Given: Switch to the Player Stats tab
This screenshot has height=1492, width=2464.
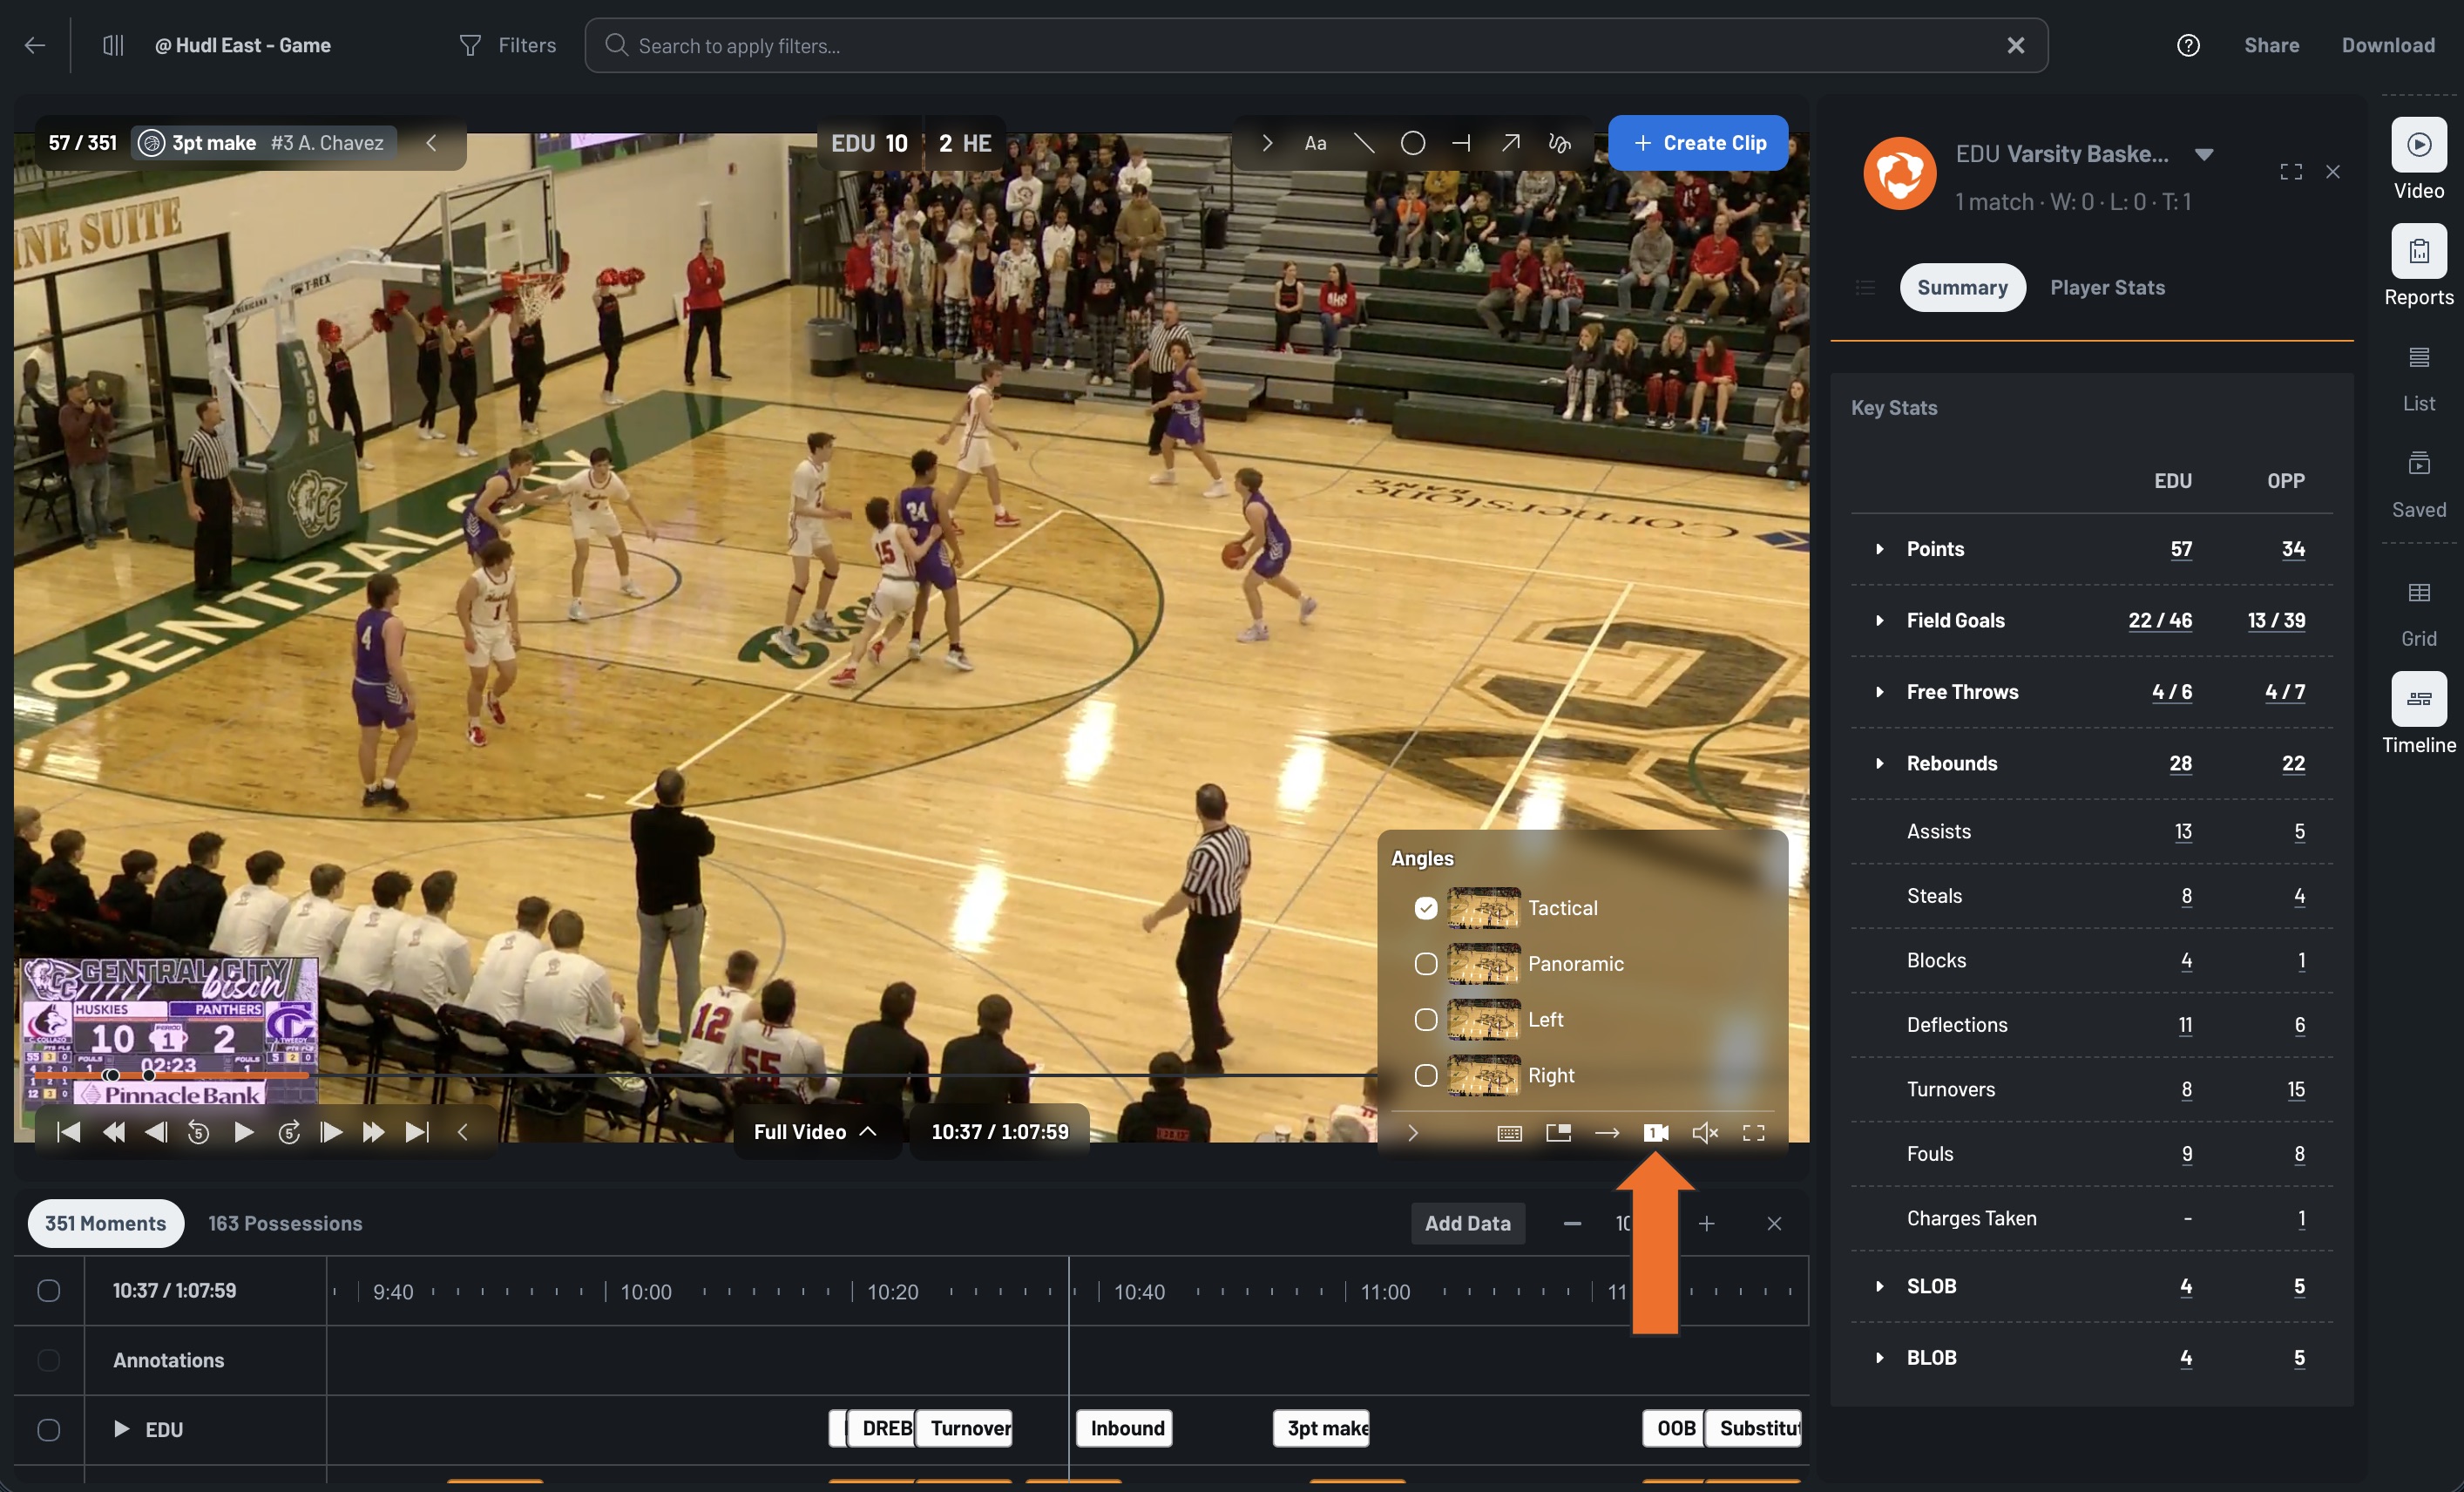Looking at the screenshot, I should pos(2107,288).
